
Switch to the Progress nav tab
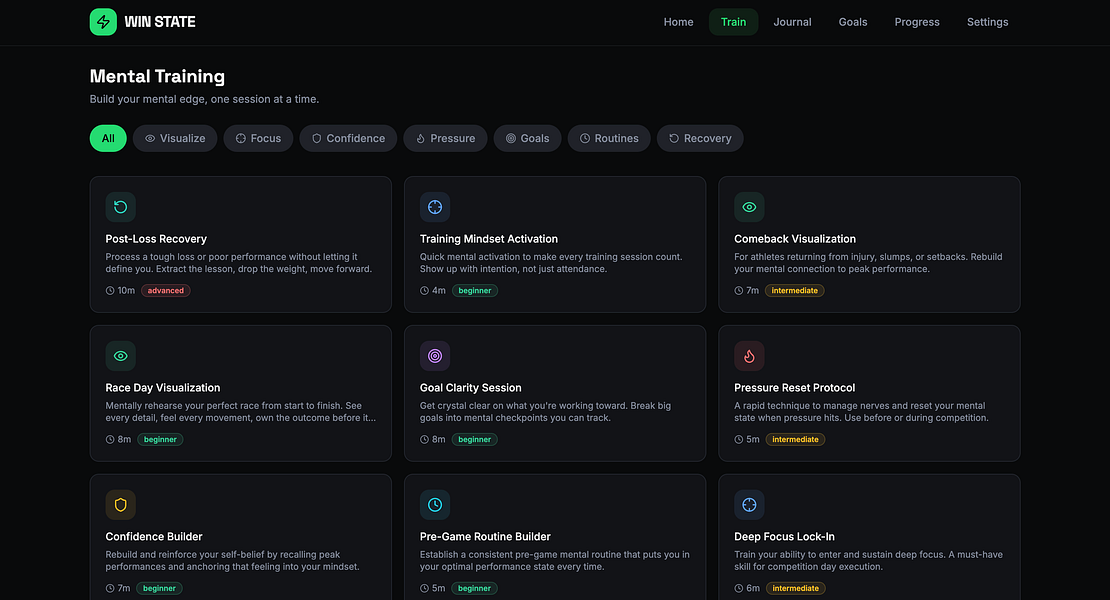(917, 22)
